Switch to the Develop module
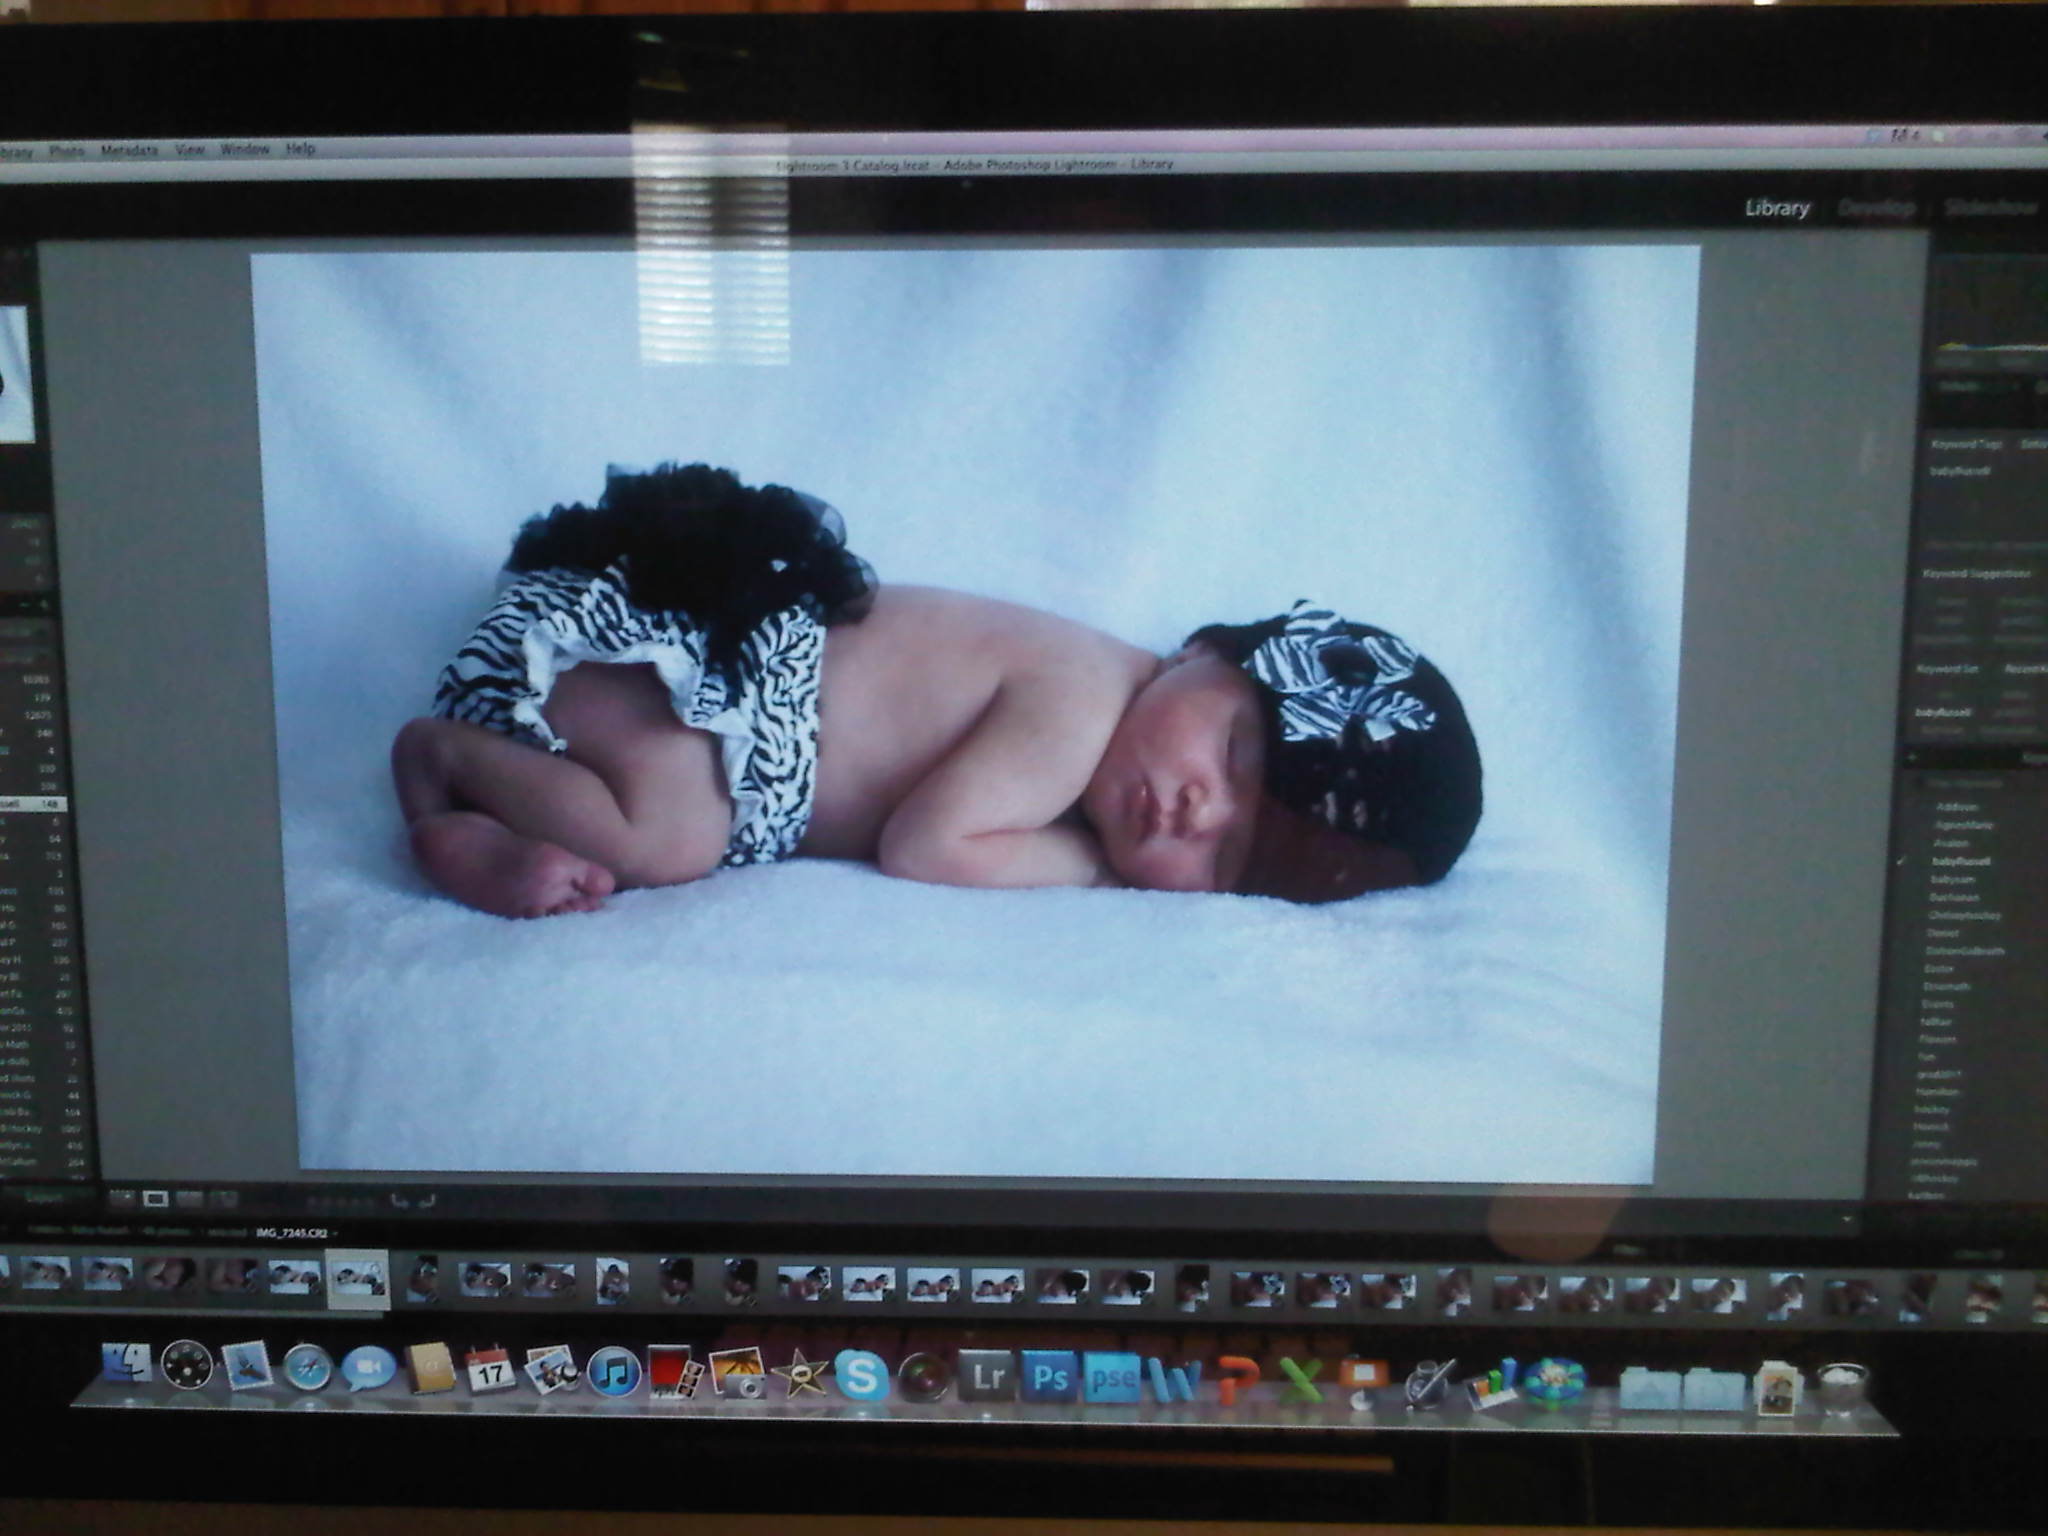This screenshot has height=1536, width=2048. click(x=1876, y=208)
